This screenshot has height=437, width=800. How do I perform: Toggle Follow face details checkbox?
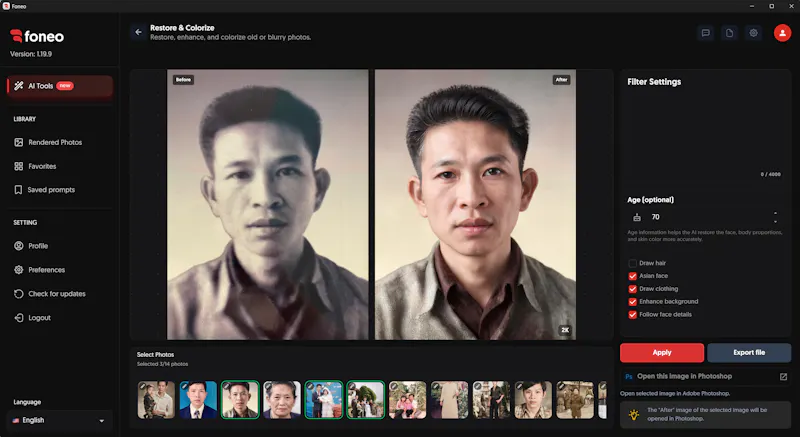tap(633, 315)
